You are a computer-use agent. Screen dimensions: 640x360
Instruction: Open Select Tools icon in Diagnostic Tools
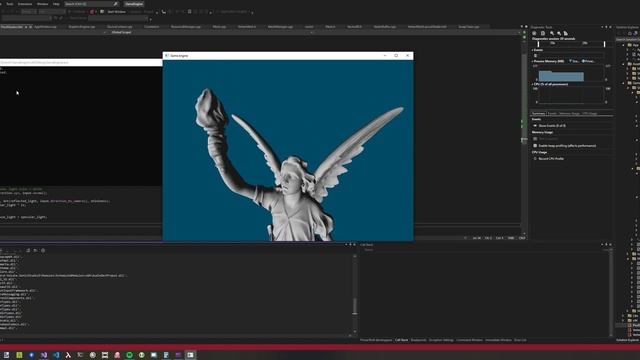543,33
